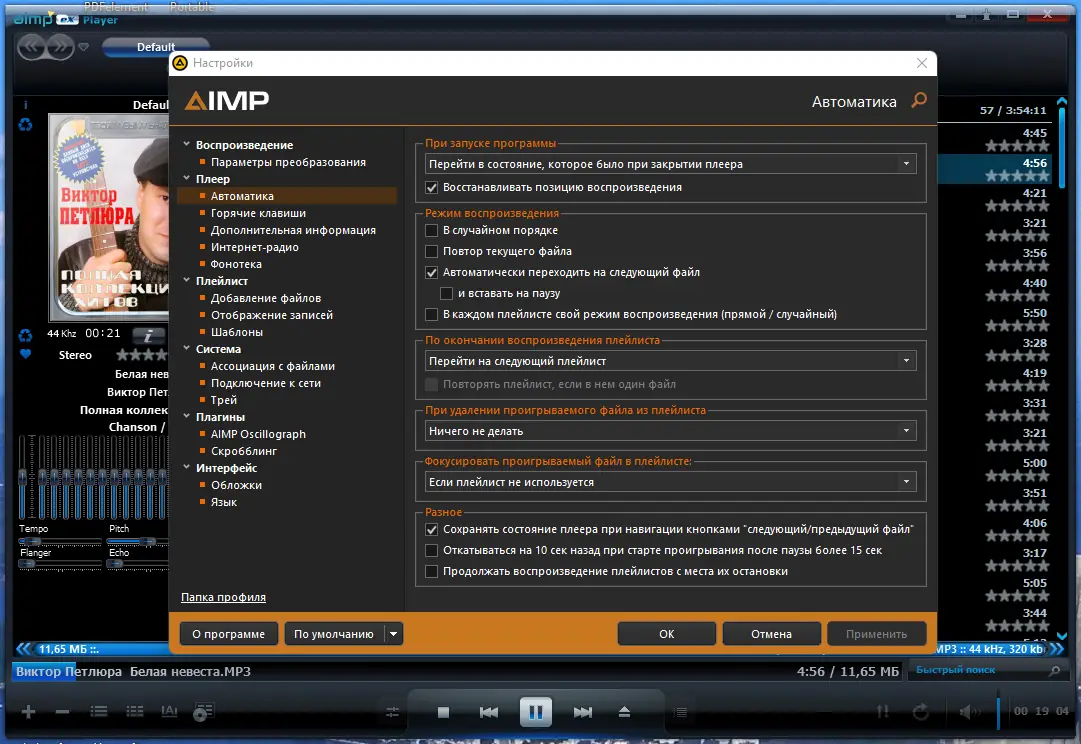
Task: Open the 'Горячие клавиши' settings page
Action: [258, 213]
